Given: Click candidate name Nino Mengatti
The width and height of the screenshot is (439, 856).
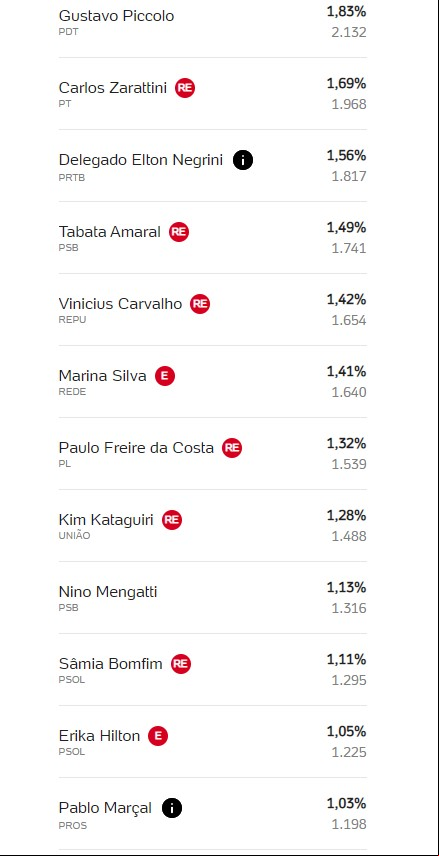Looking at the screenshot, I should point(108,592).
